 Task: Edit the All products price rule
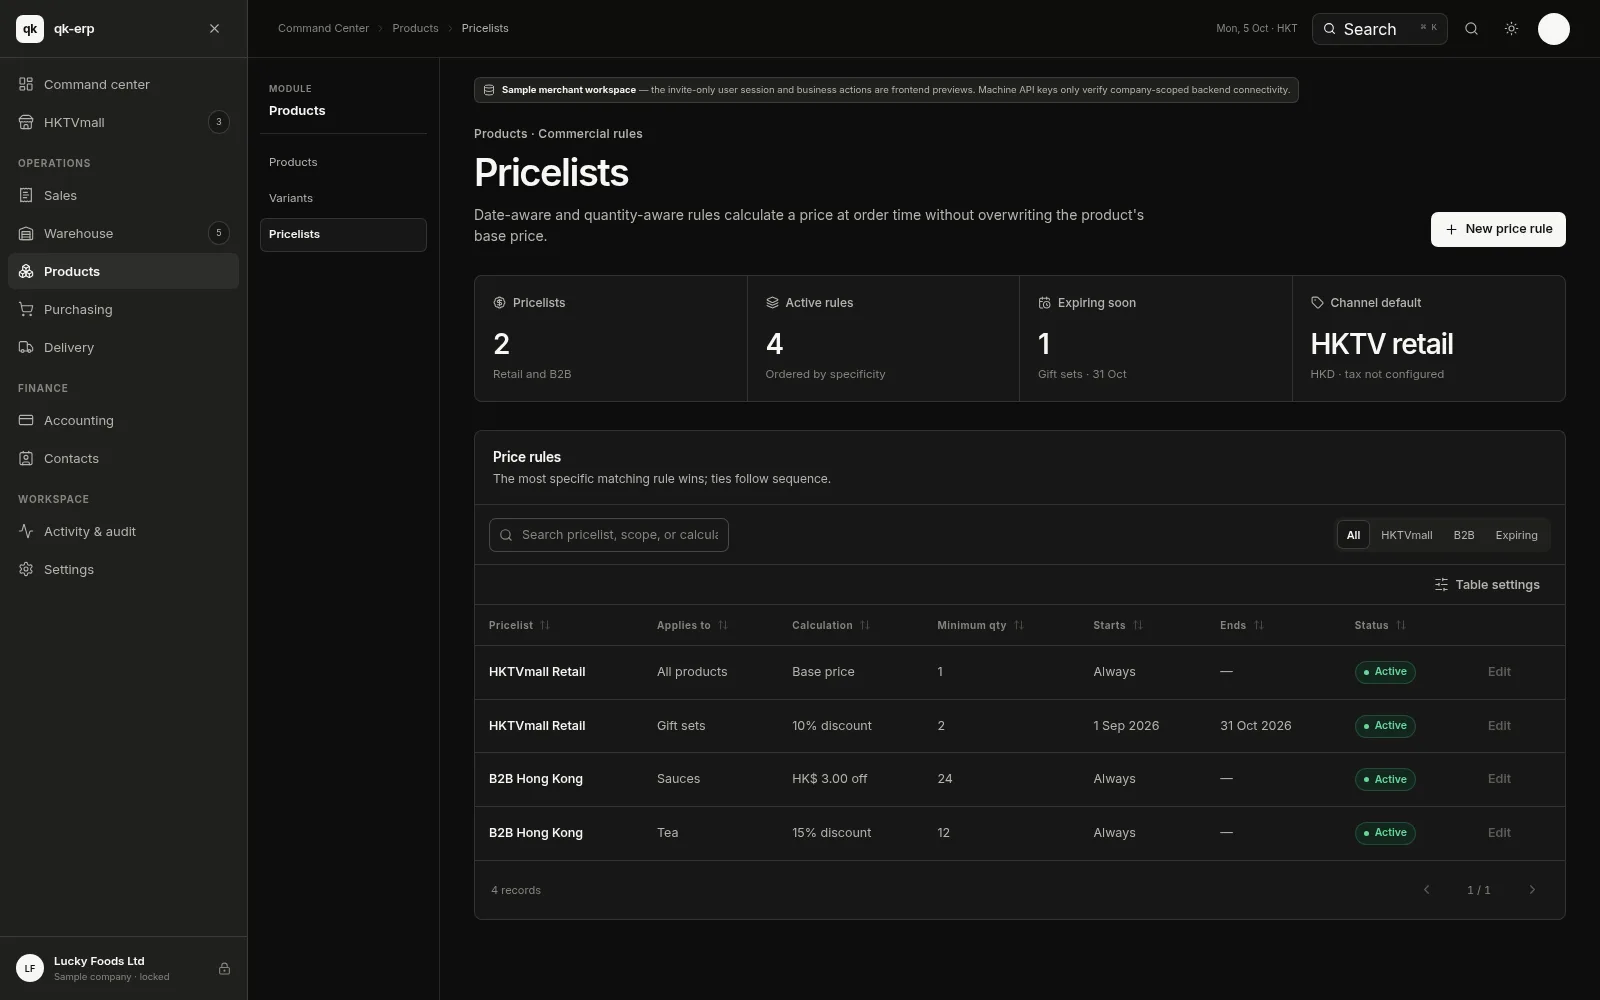coord(1499,672)
